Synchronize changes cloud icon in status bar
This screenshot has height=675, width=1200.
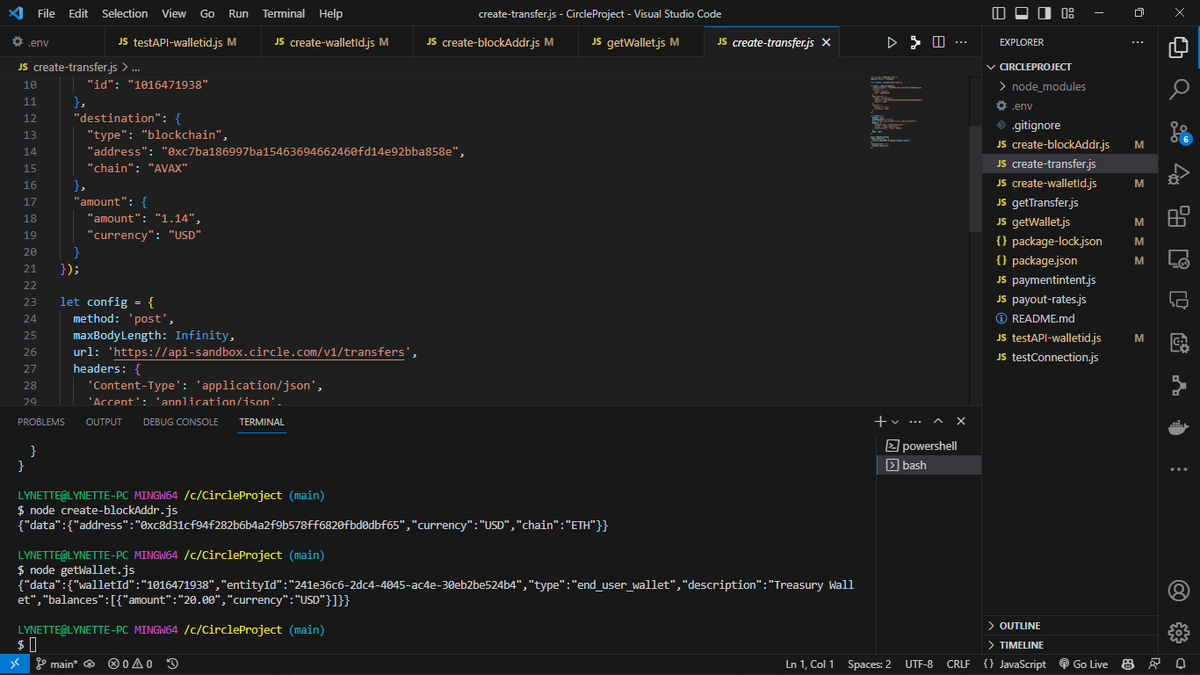pyautogui.click(x=88, y=664)
